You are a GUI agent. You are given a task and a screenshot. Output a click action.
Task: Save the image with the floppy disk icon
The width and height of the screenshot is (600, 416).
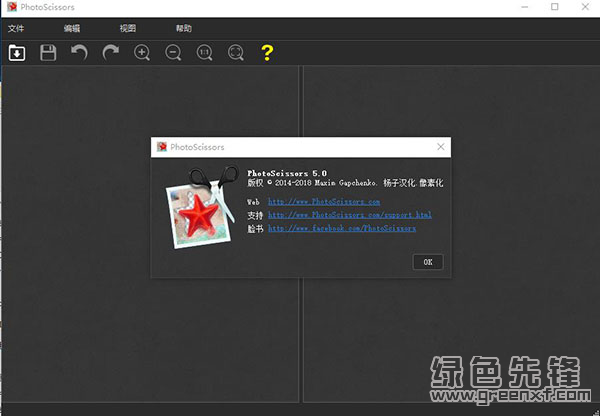click(48, 53)
